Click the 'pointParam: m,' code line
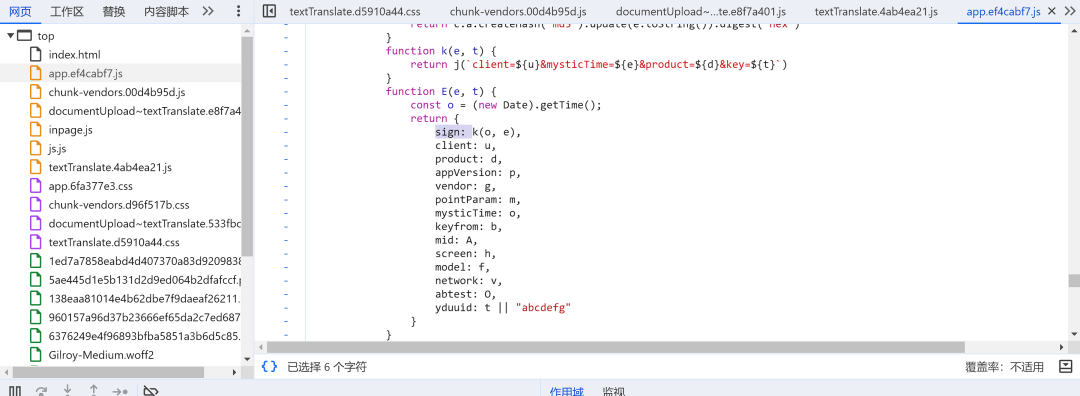 coord(477,199)
